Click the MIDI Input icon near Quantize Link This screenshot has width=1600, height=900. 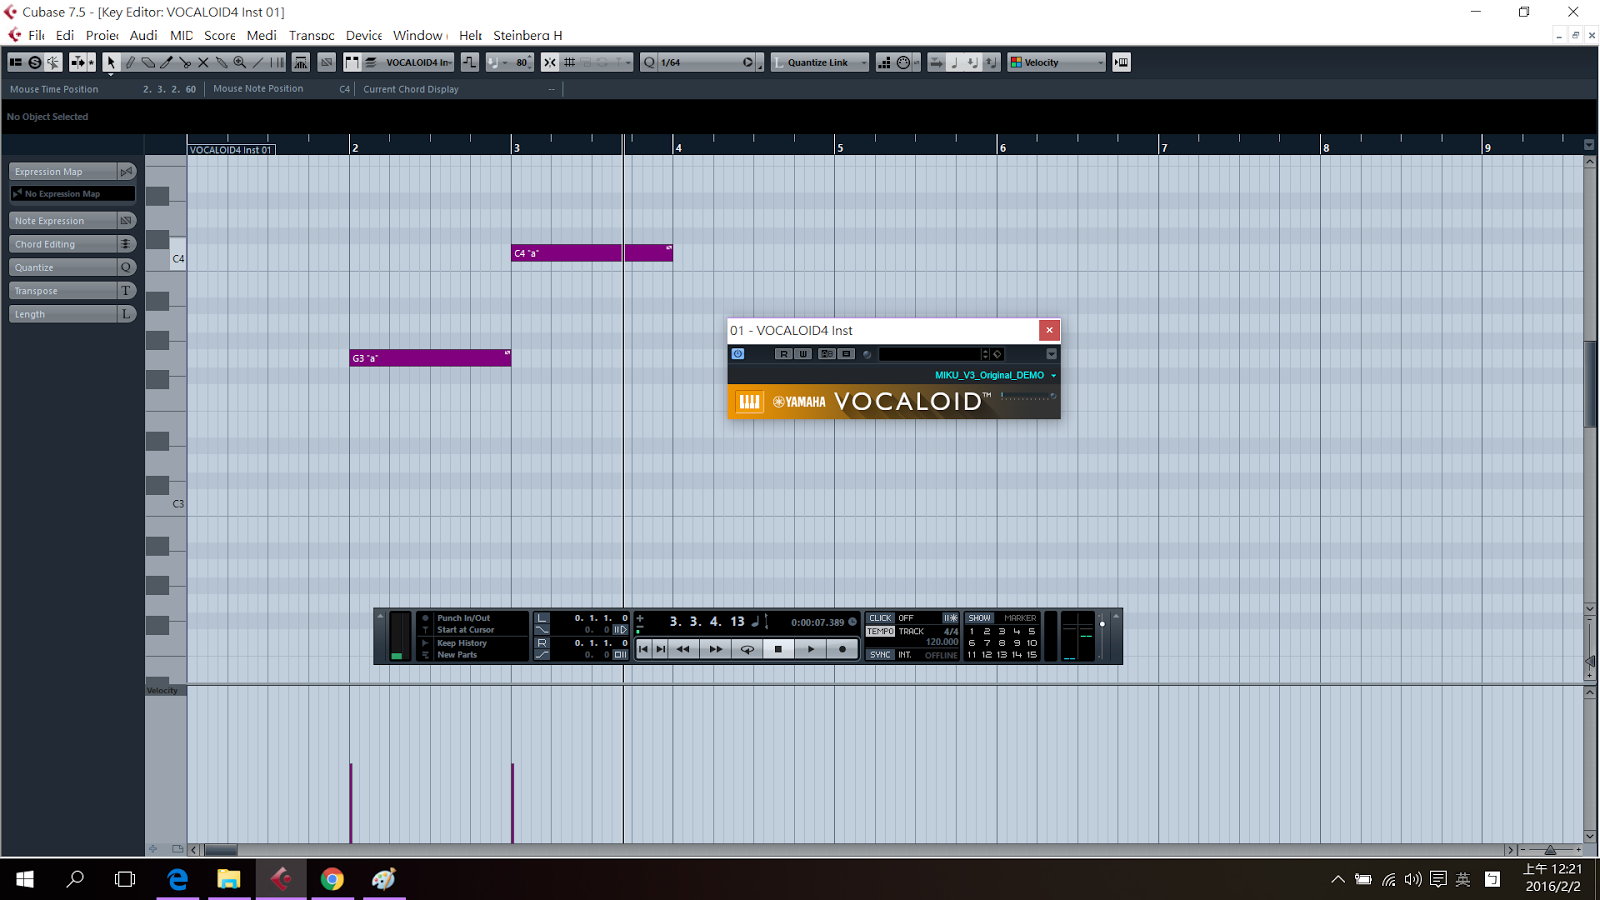click(903, 62)
